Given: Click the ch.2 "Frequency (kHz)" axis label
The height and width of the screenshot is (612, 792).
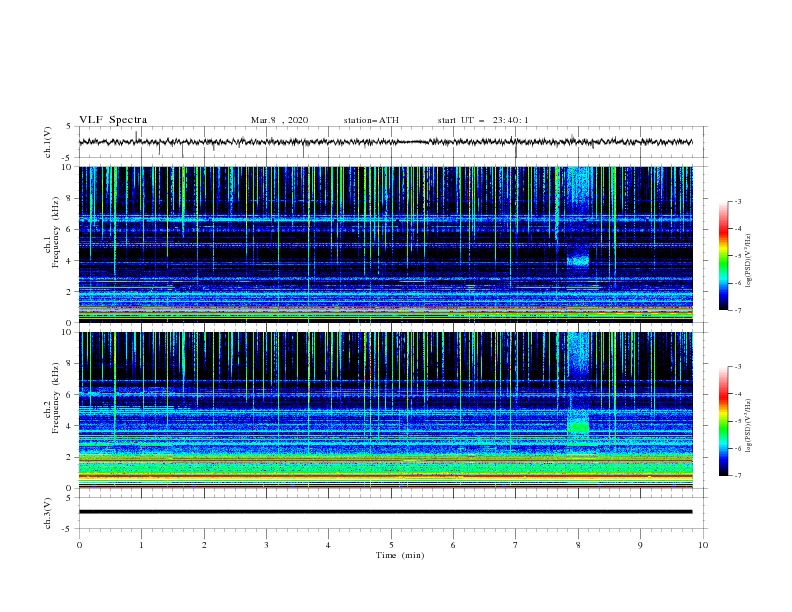Looking at the screenshot, I should (56, 398).
